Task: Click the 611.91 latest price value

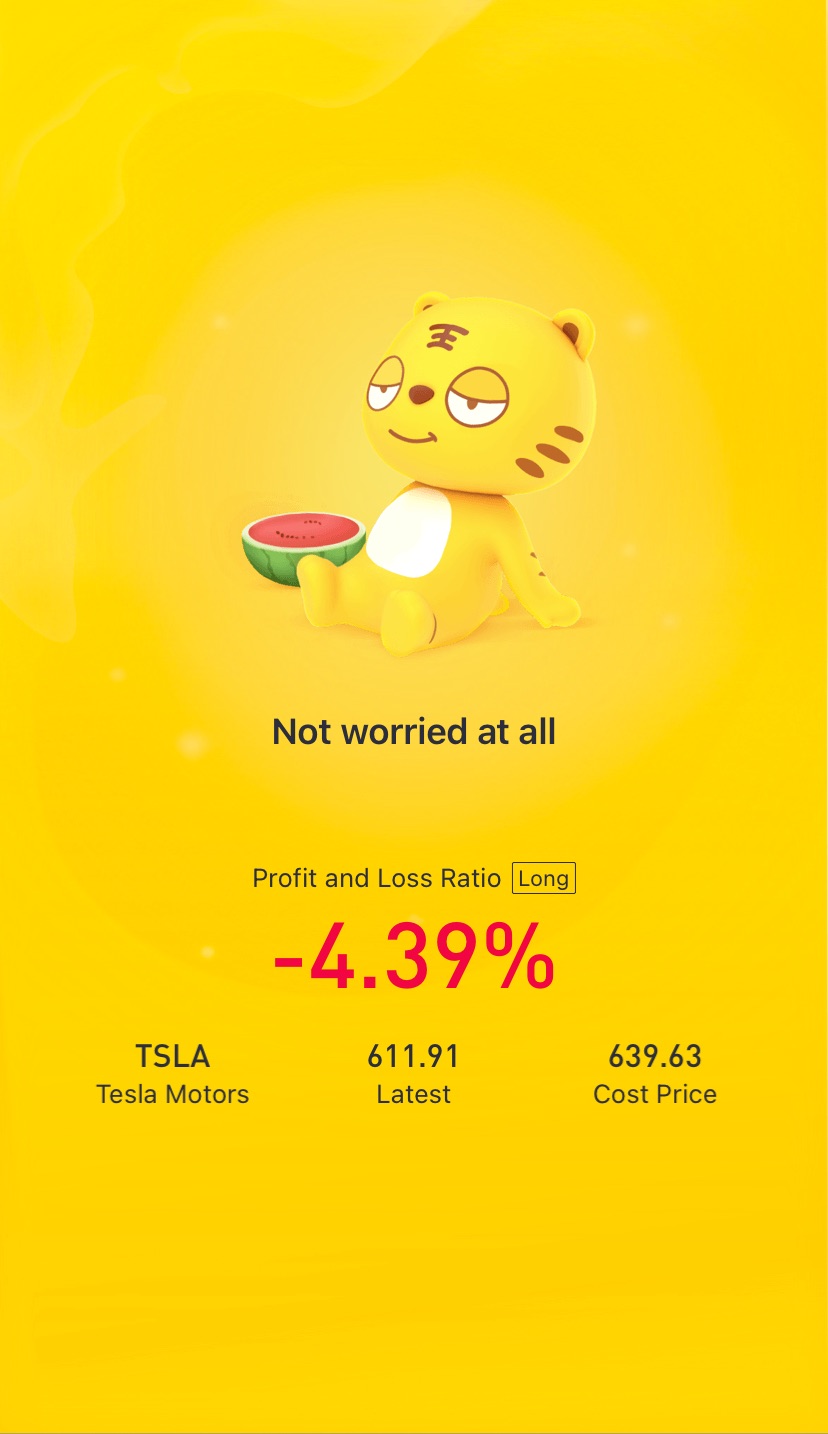Action: [x=413, y=1056]
